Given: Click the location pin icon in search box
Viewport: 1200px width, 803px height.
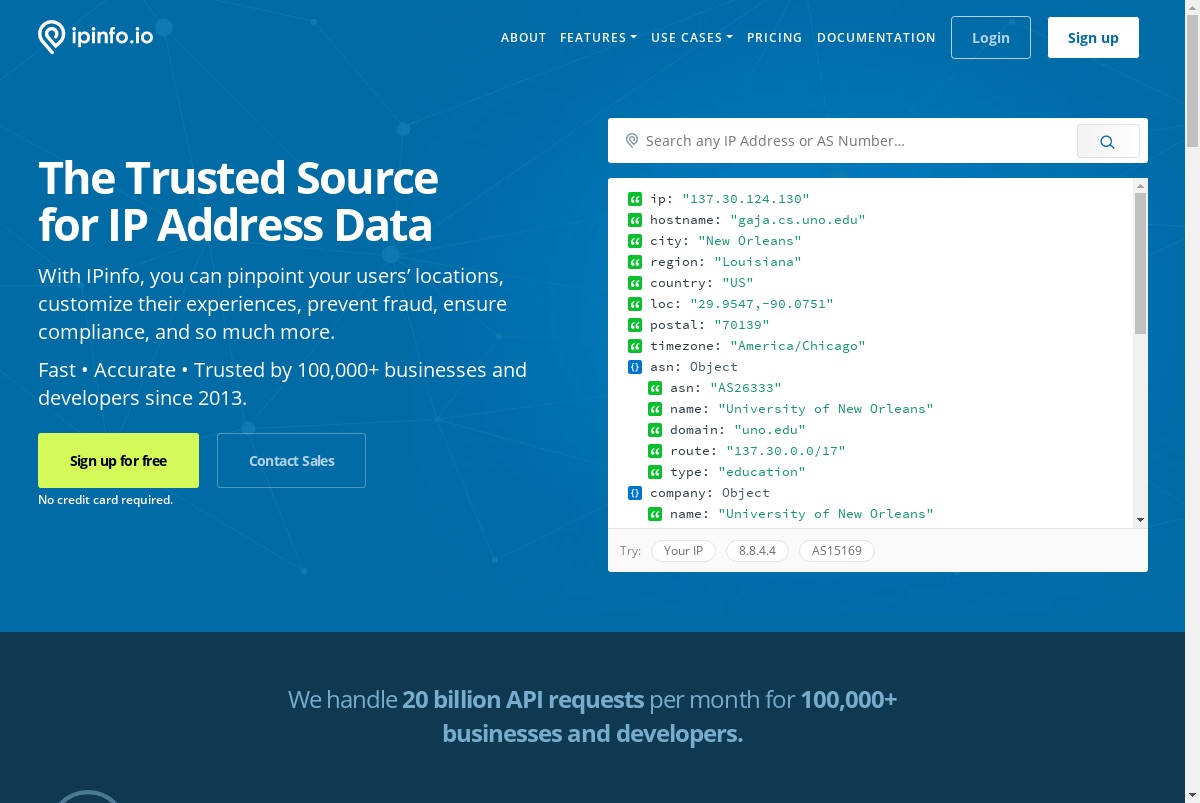Looking at the screenshot, I should point(632,141).
